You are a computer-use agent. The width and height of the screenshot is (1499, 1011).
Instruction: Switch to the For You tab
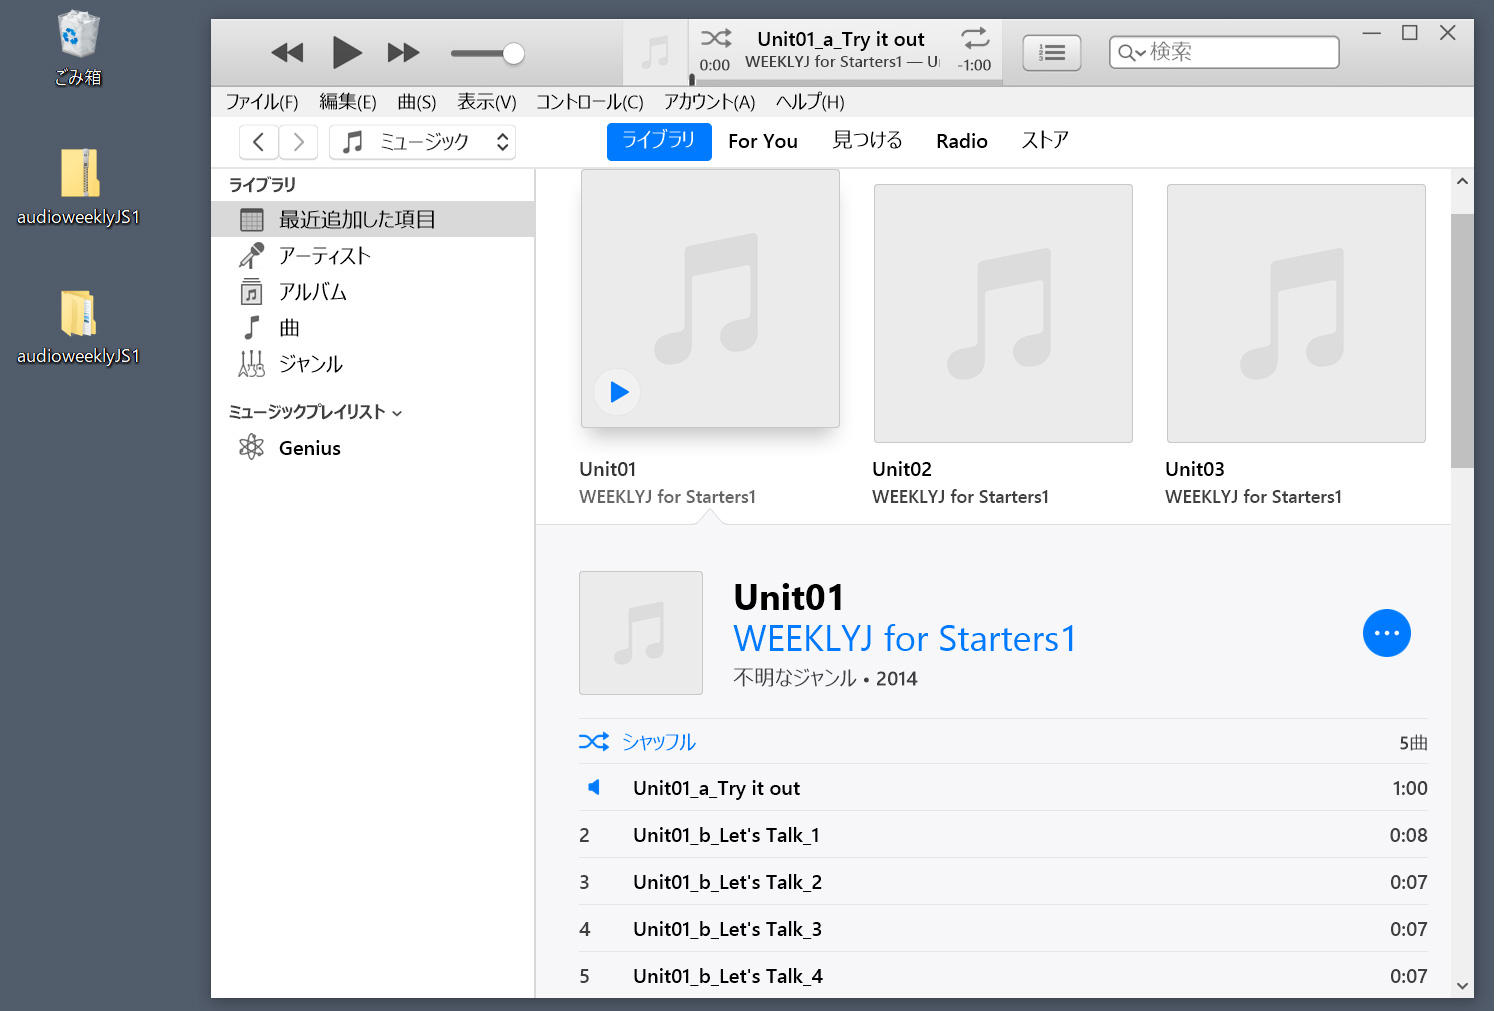[763, 141]
